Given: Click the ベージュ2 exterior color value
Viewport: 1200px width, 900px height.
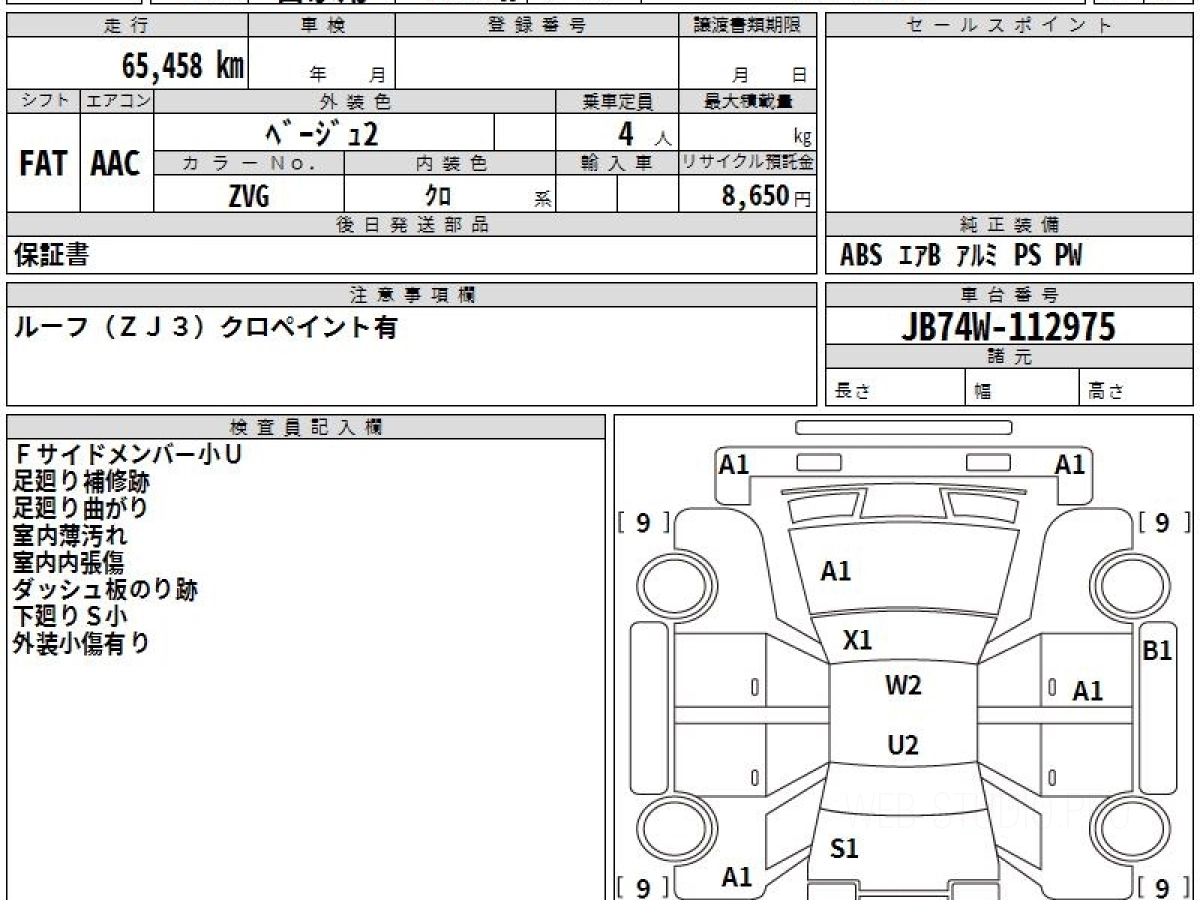Looking at the screenshot, I should click(x=323, y=133).
